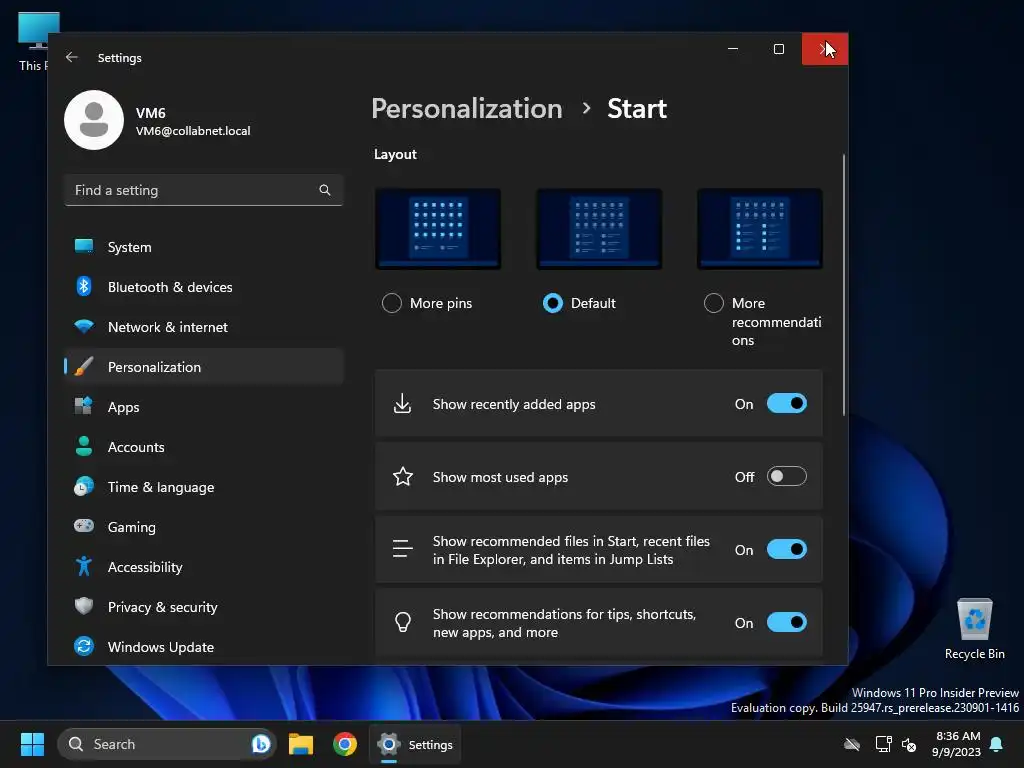Image resolution: width=1024 pixels, height=768 pixels.
Task: Click the lightbulb icon for tips recommendations
Action: click(403, 622)
